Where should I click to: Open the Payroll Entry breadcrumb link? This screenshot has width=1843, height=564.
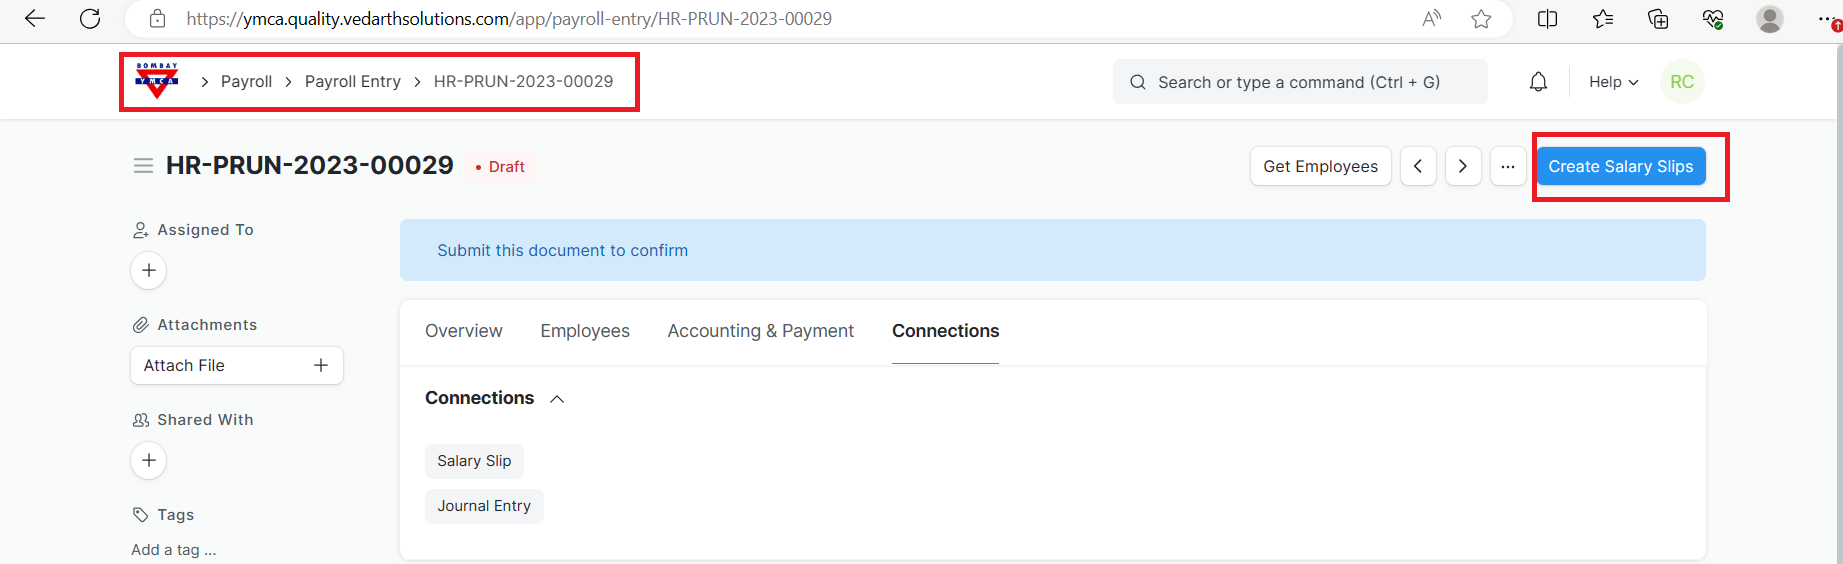[x=352, y=82]
